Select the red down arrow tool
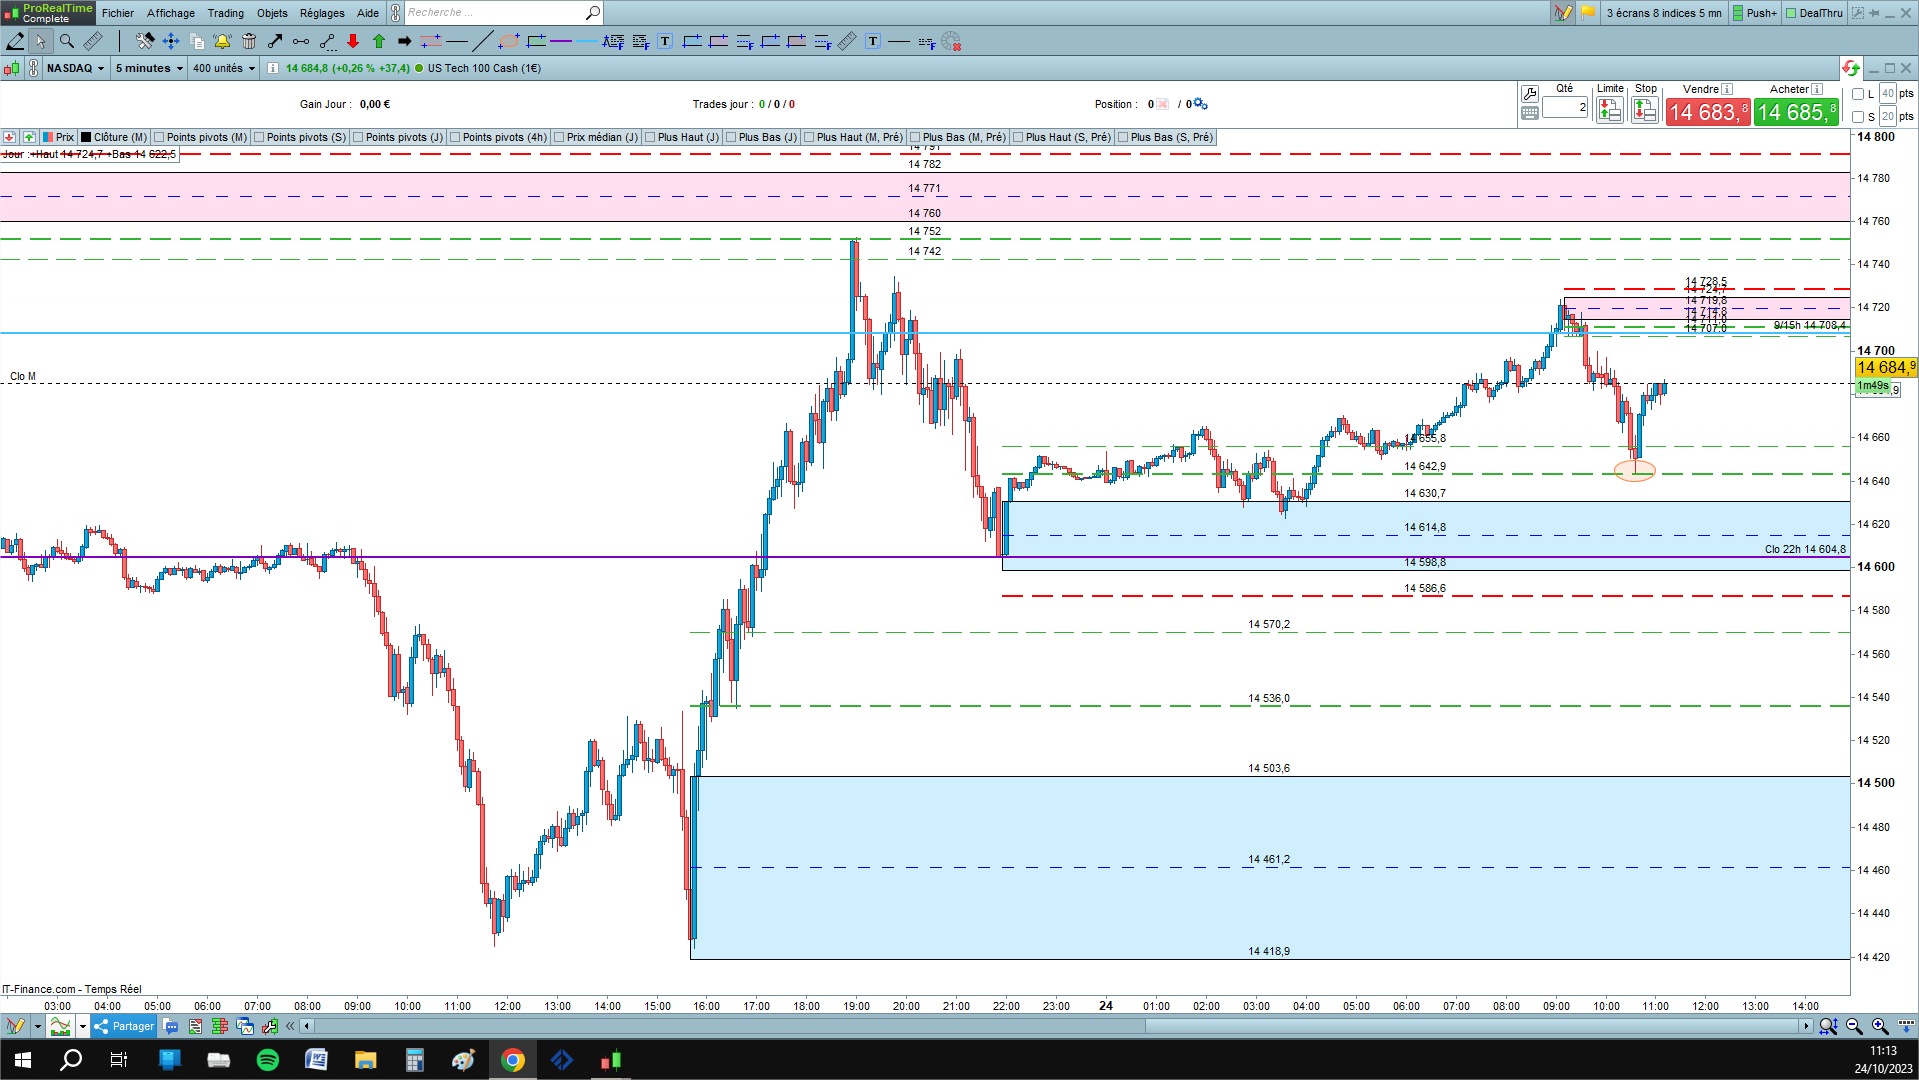This screenshot has width=1919, height=1080. pyautogui.click(x=353, y=41)
